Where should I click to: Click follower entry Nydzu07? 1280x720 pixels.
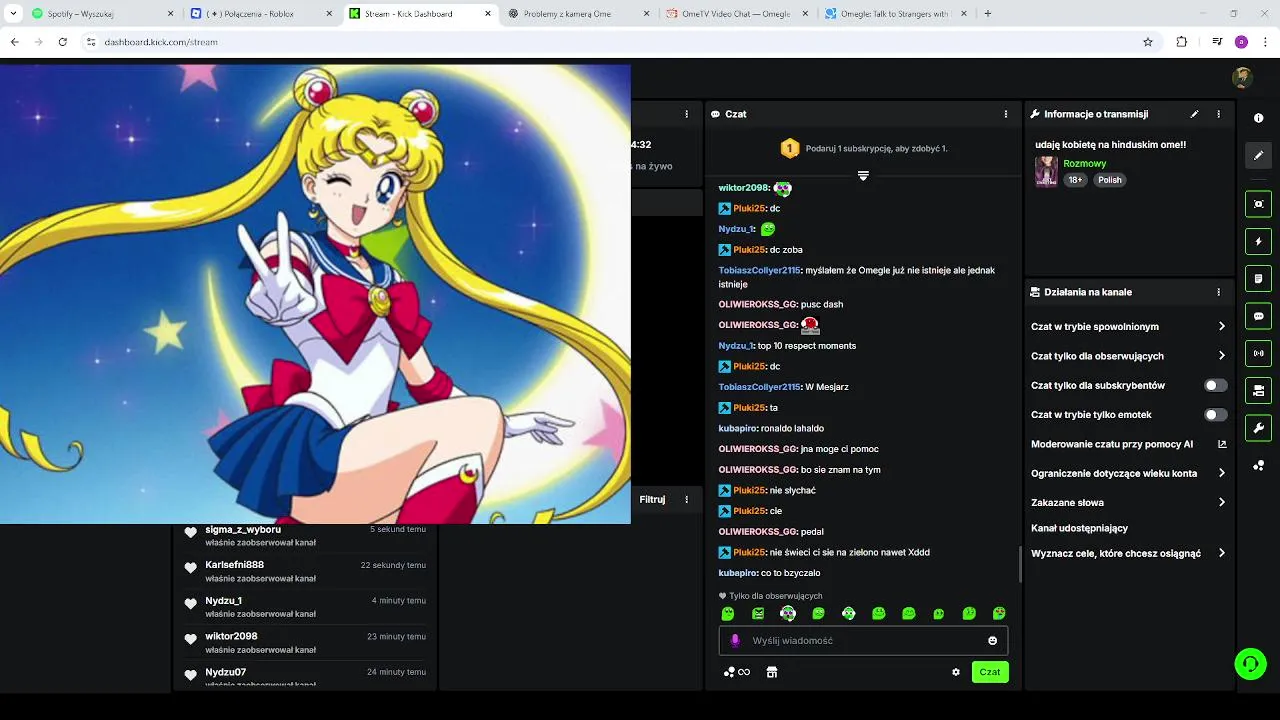(x=305, y=676)
